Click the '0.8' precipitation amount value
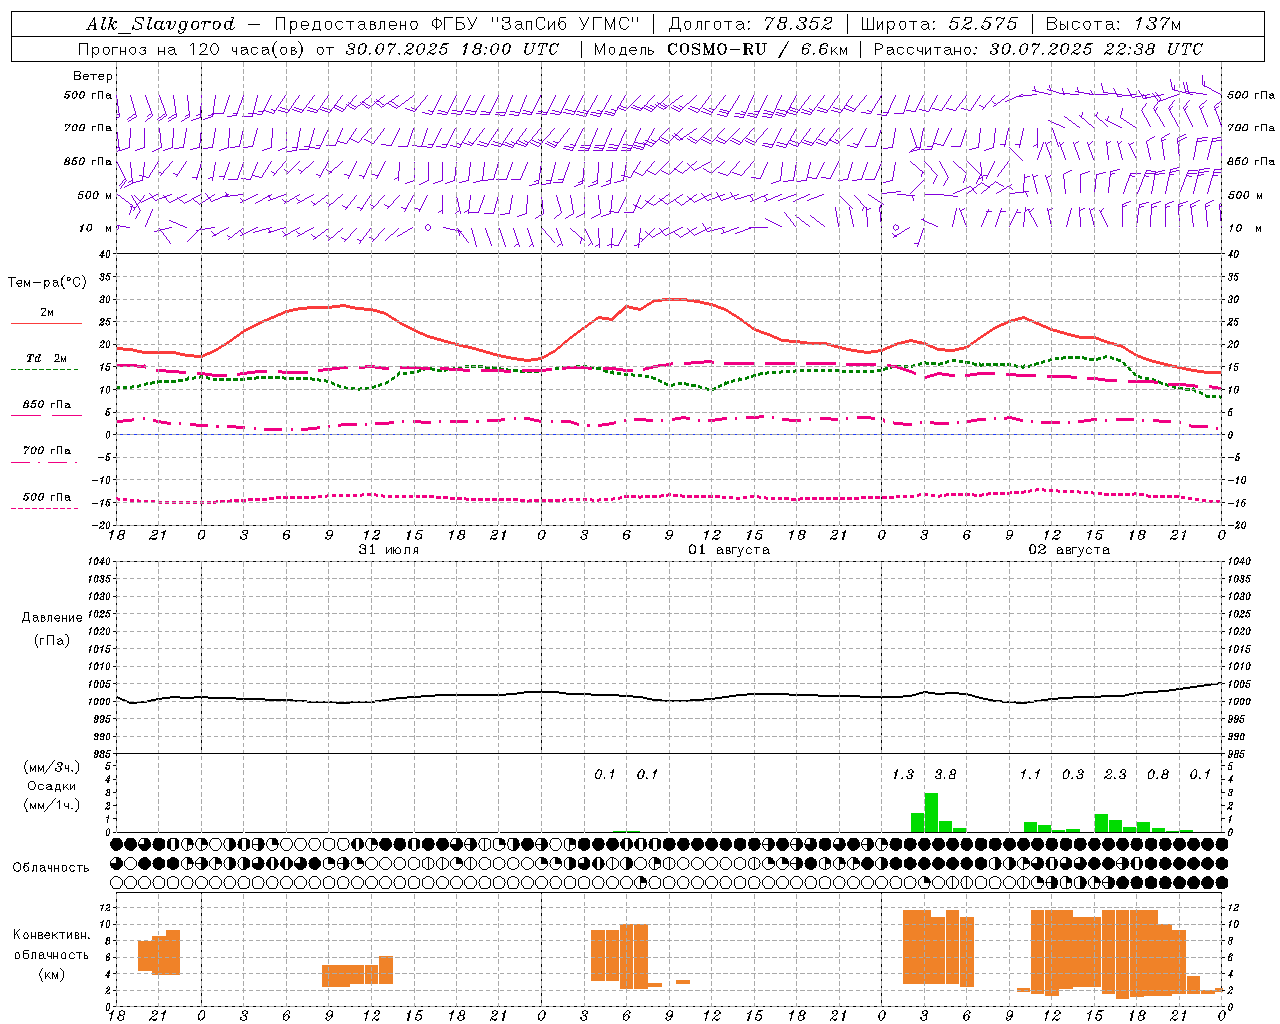Screen dimensions: 1280x1024 point(1158,775)
